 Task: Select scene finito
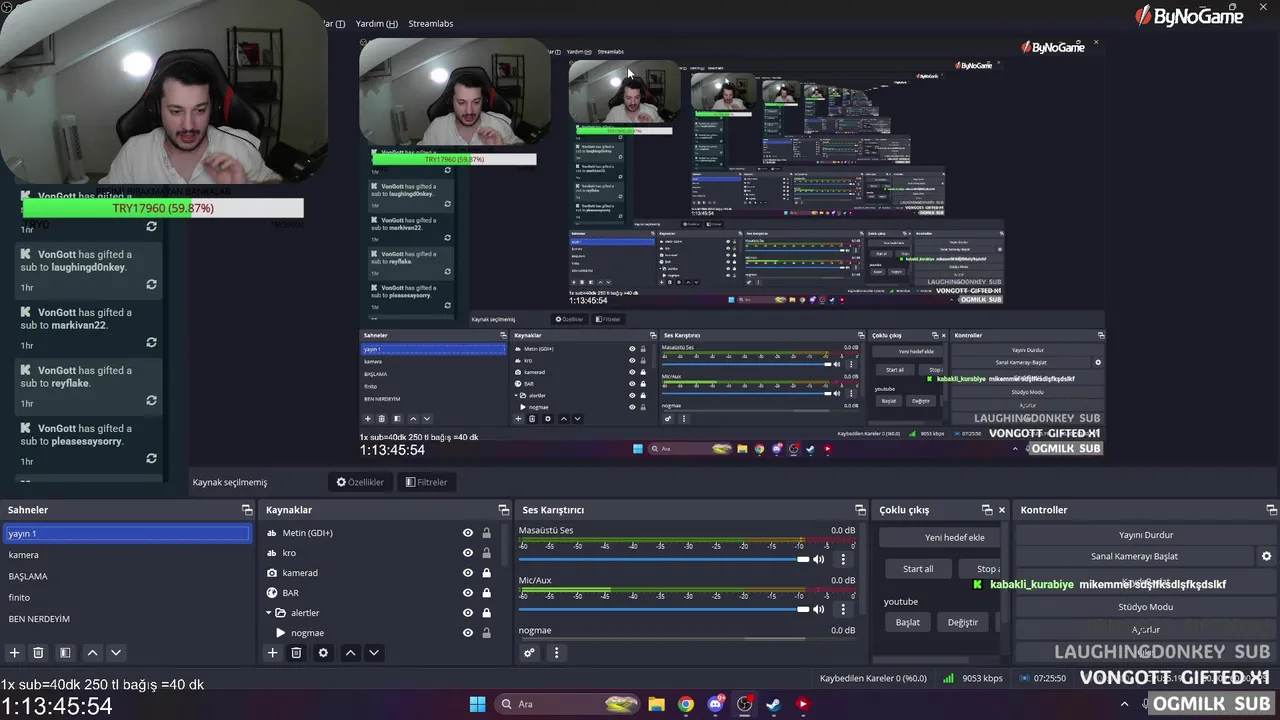click(127, 597)
